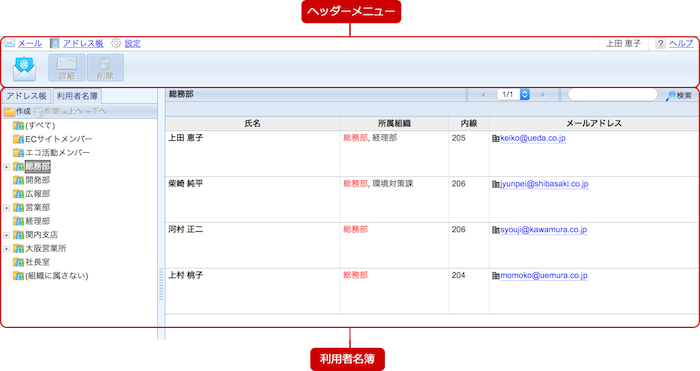This screenshot has height=371, width=700.
Task: Click the folder icon of 開発部
Action: [x=18, y=180]
